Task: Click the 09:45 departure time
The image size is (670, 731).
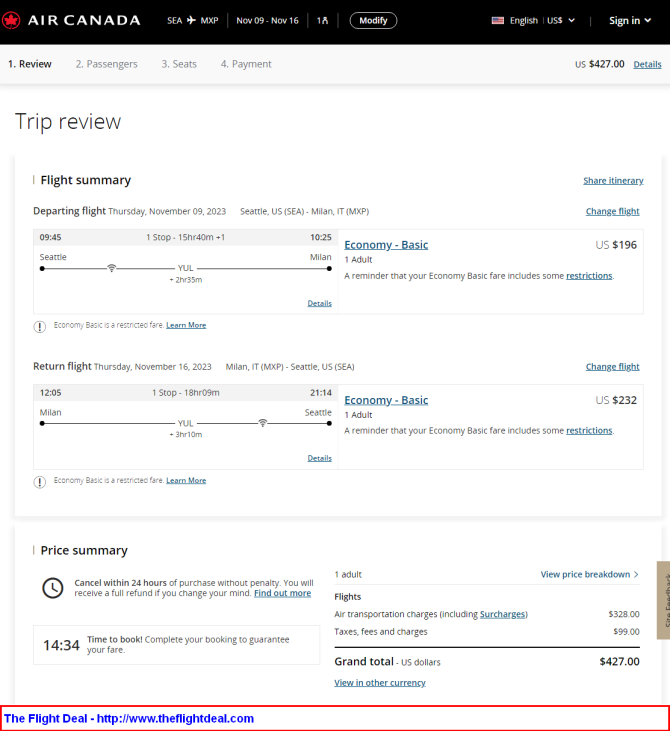Action: (50, 237)
